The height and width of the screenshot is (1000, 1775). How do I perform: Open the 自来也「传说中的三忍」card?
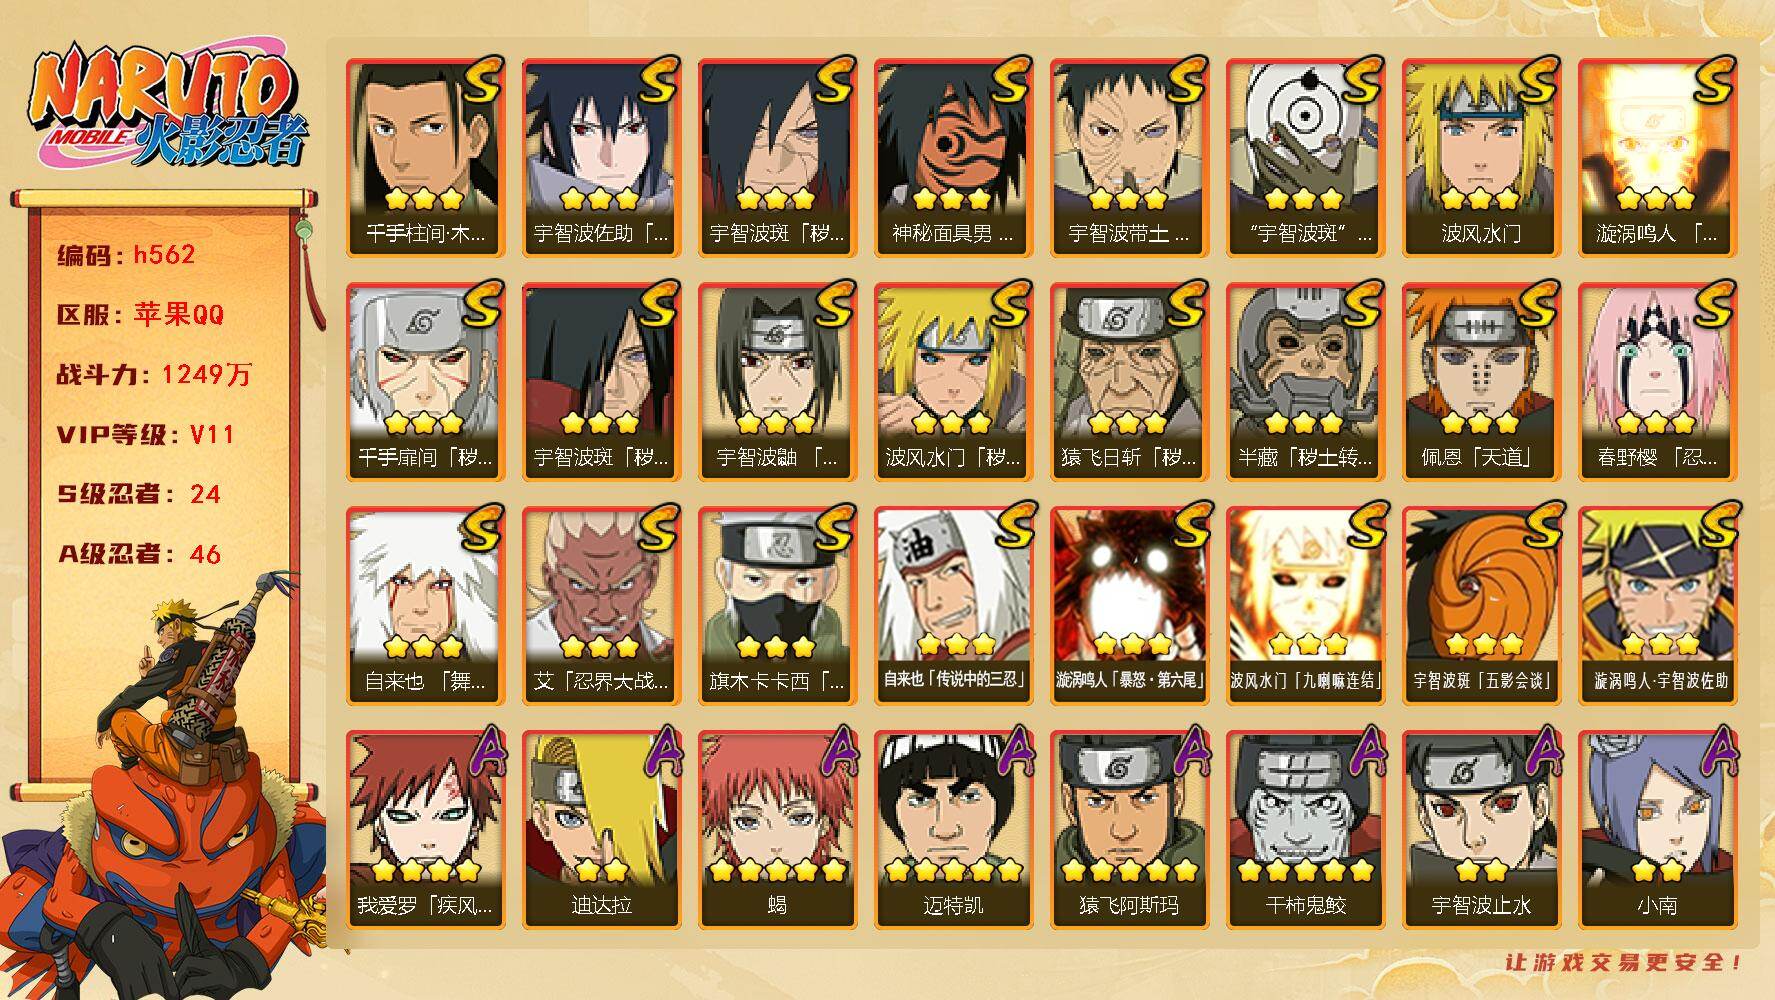(x=953, y=605)
